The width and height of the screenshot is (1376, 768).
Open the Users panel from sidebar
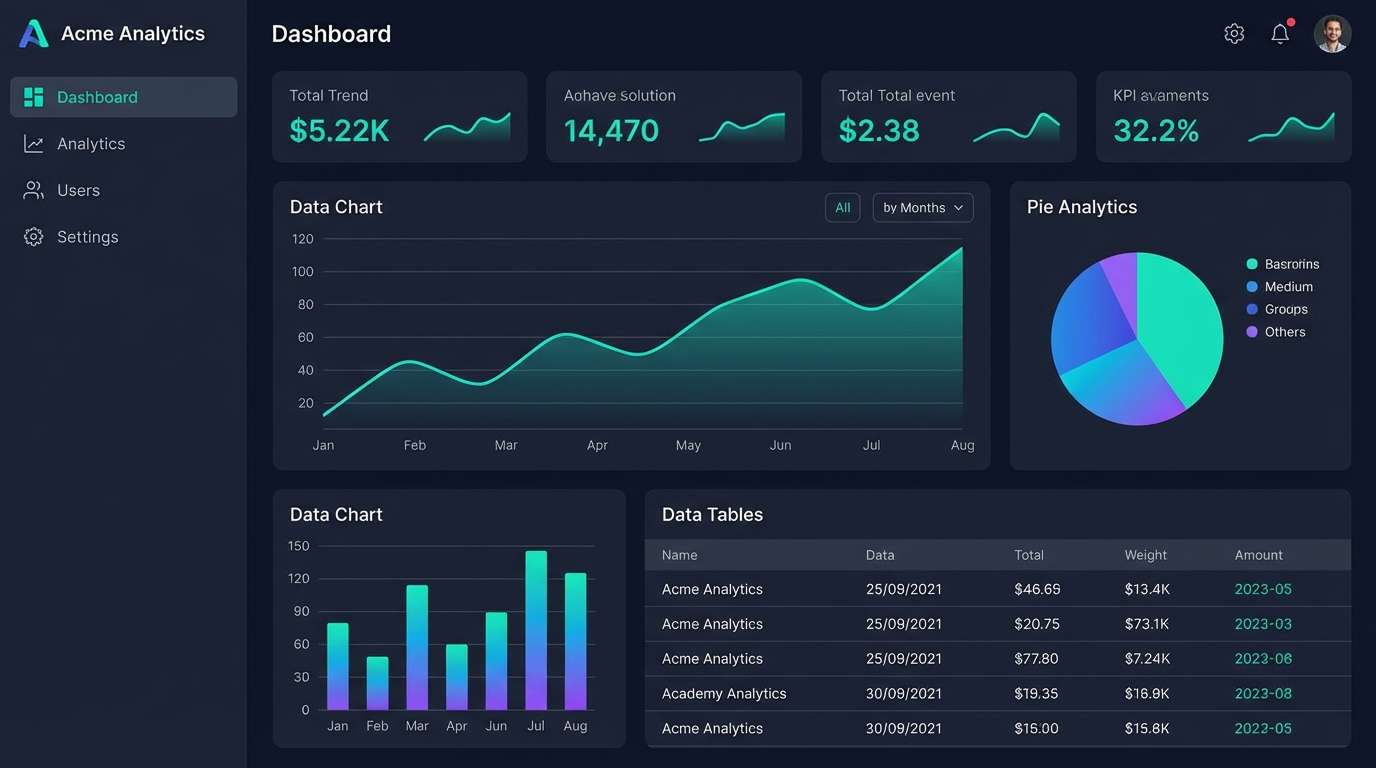pyautogui.click(x=33, y=190)
